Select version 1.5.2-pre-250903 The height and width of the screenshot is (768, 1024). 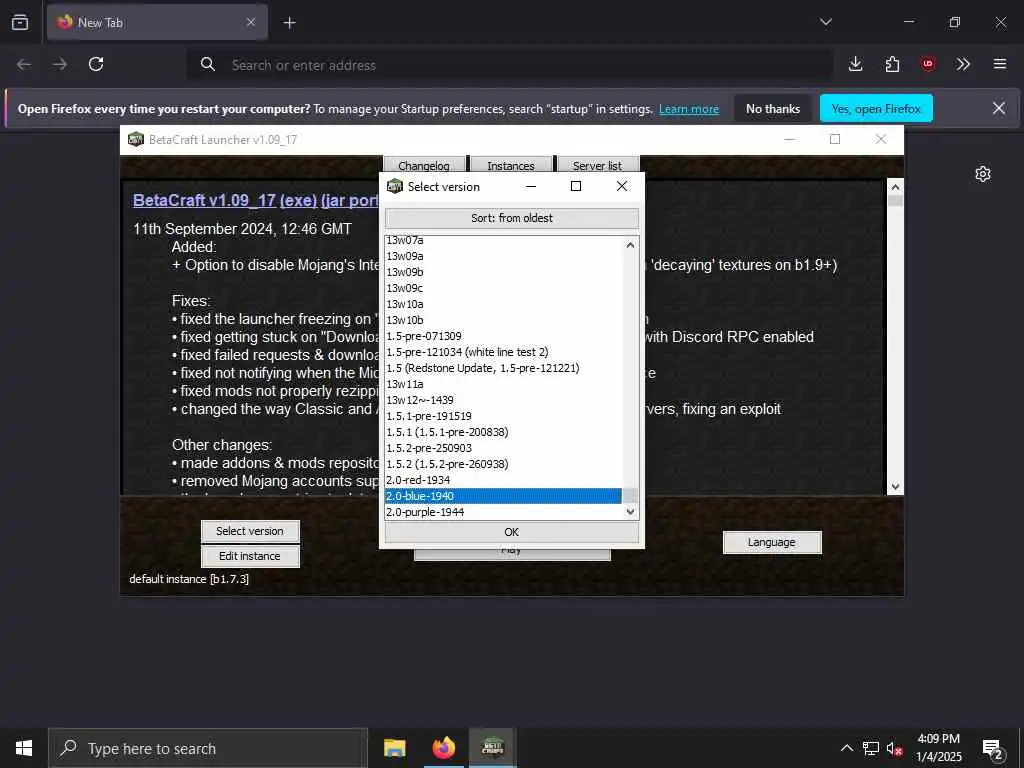[504, 448]
